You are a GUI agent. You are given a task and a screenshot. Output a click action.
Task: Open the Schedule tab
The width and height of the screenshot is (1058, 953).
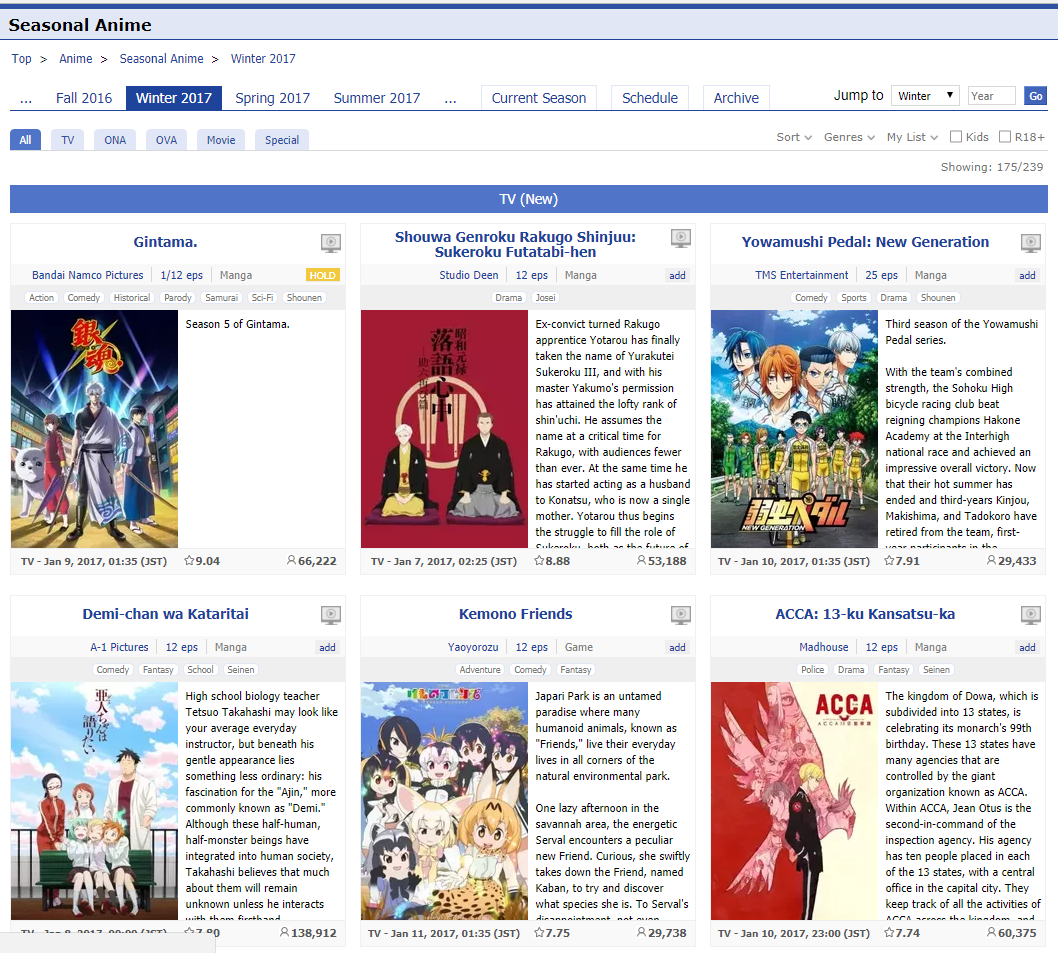pyautogui.click(x=650, y=99)
